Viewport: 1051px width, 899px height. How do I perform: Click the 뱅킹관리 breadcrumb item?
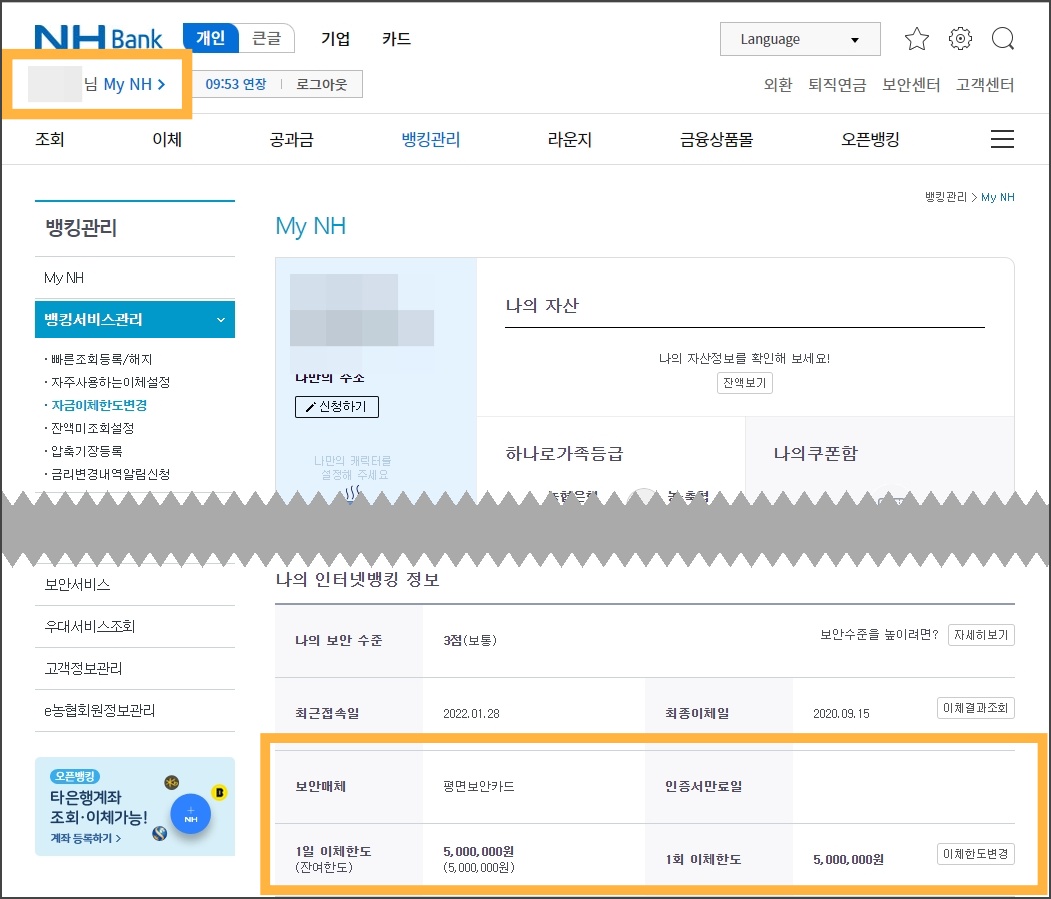946,197
